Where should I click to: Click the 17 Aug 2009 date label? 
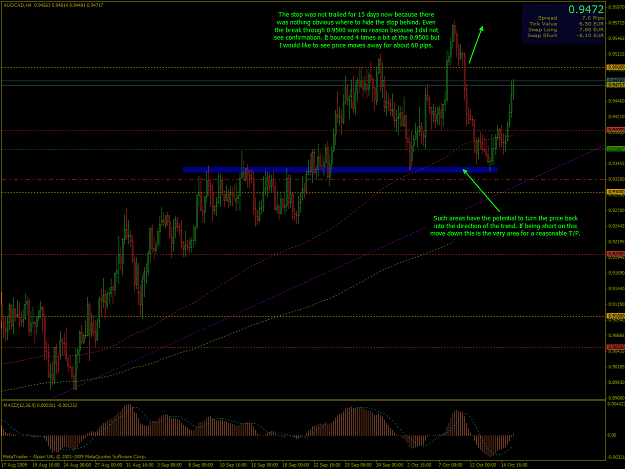pyautogui.click(x=14, y=465)
